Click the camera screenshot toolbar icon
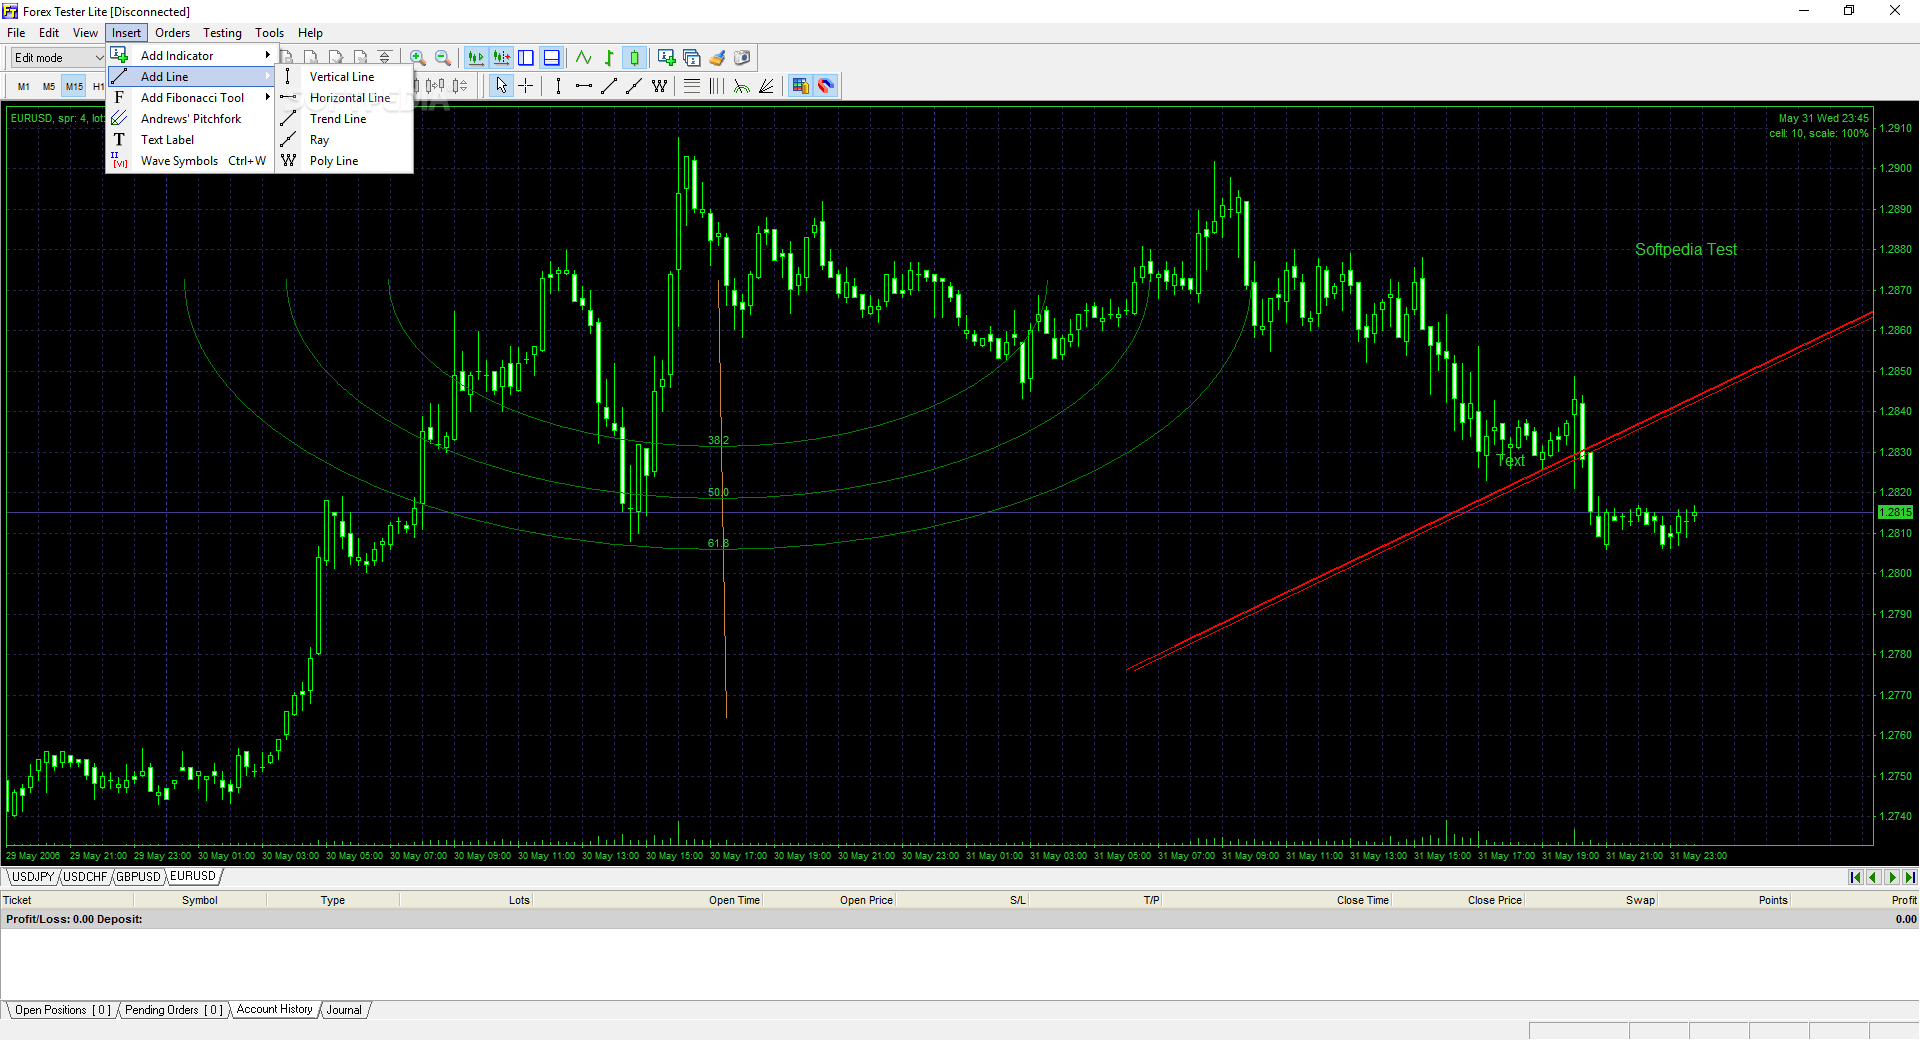This screenshot has width=1920, height=1040. [x=742, y=58]
